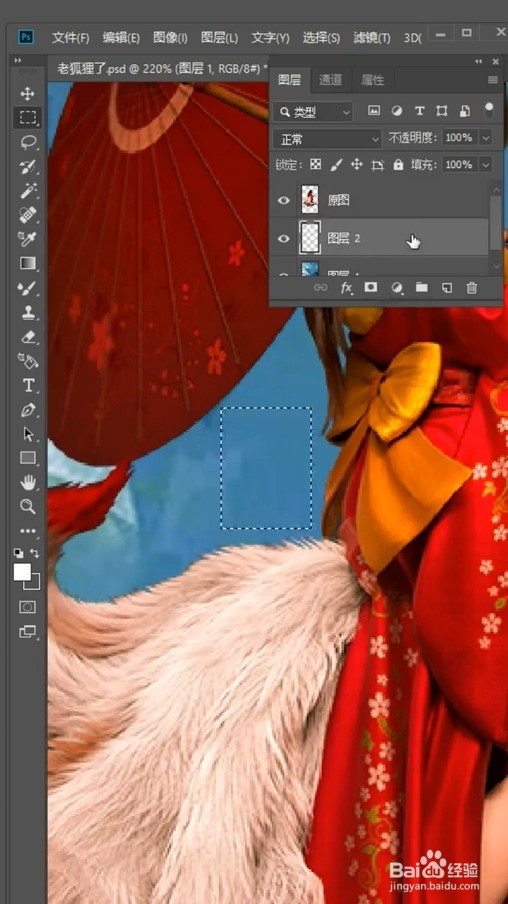Open the Layers panel options menu
Image resolution: width=508 pixels, height=904 pixels.
492,80
